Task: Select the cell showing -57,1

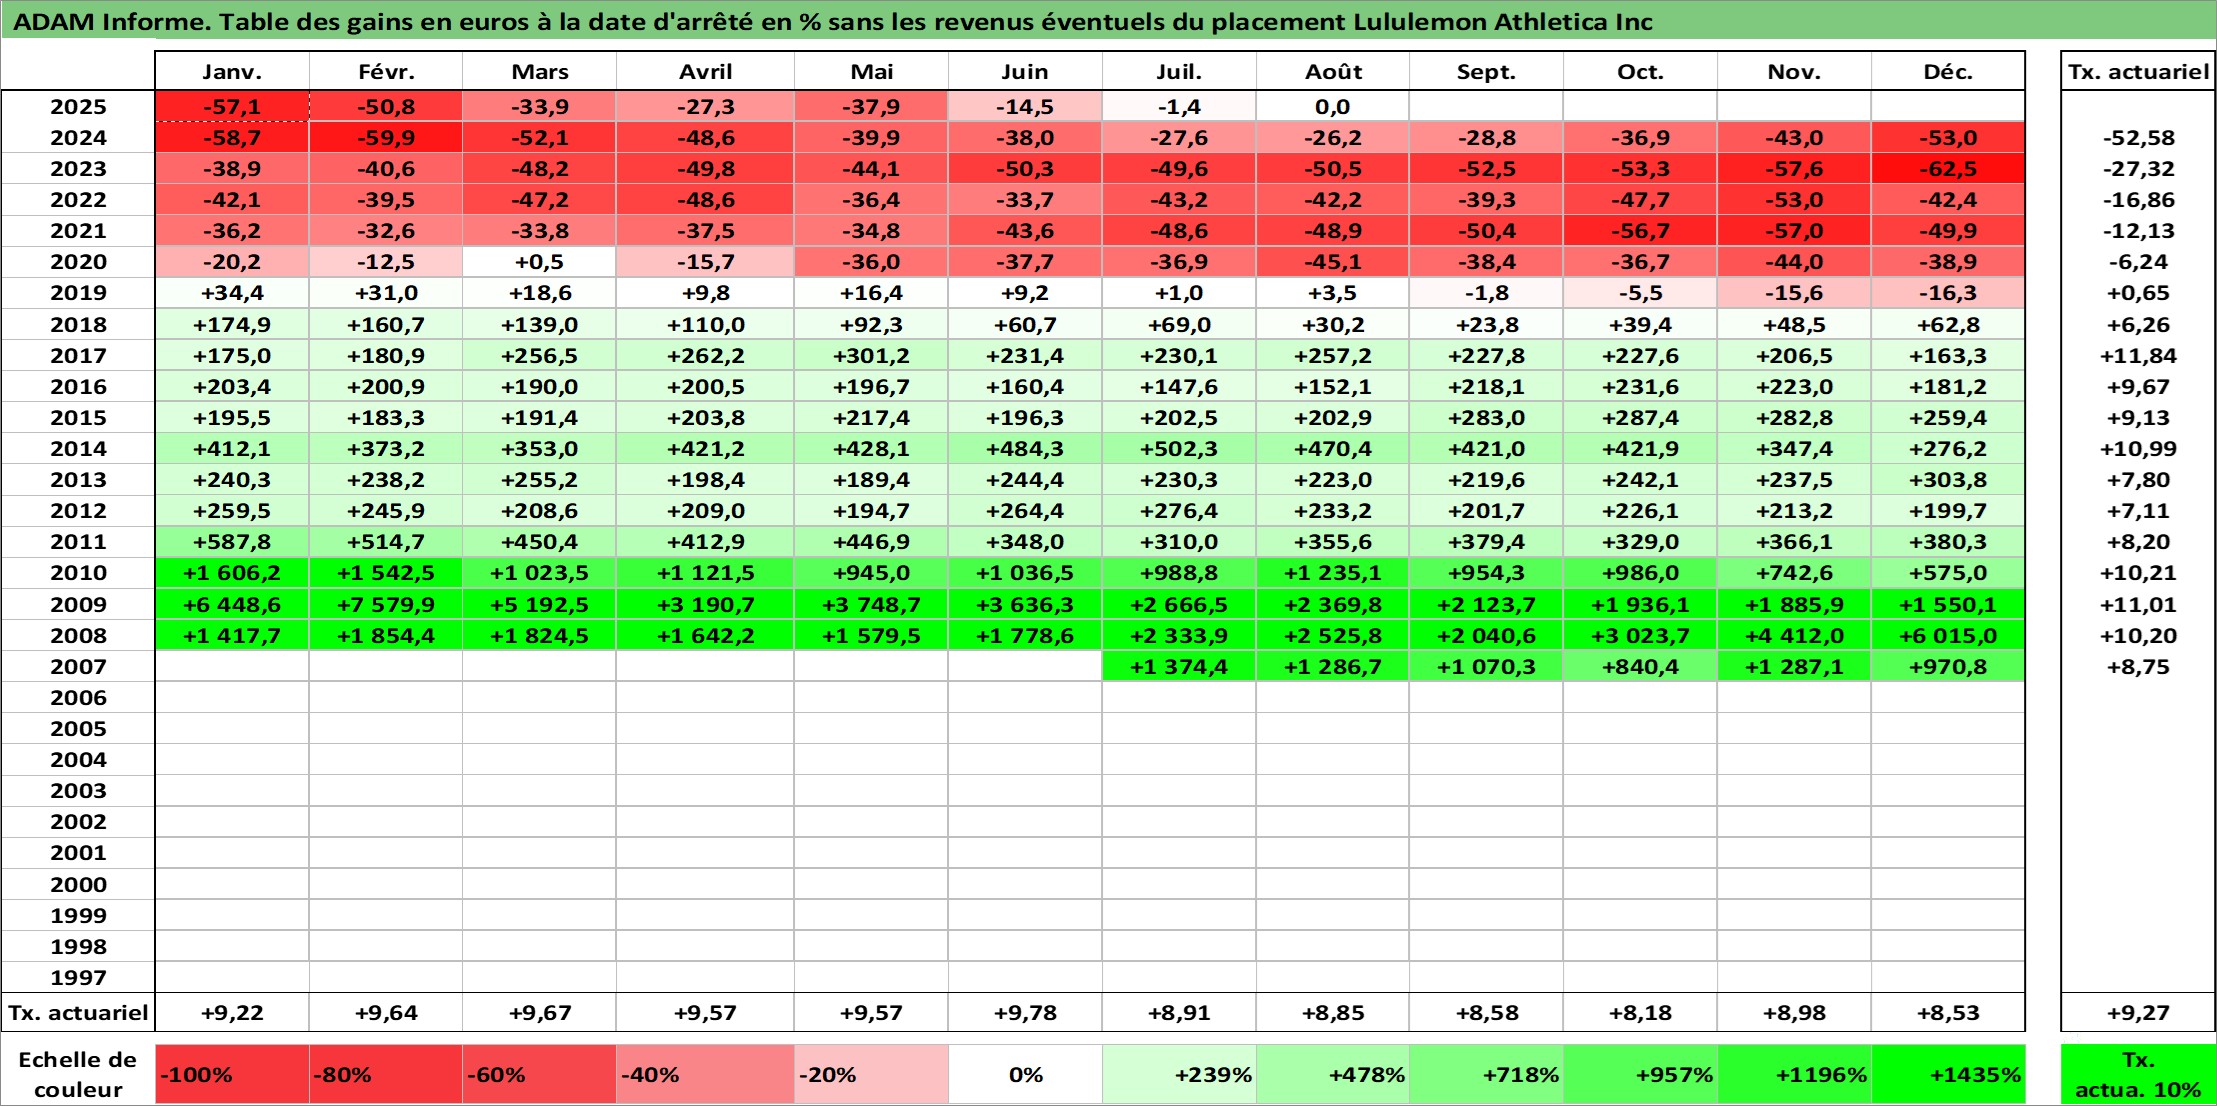Action: pos(232,107)
